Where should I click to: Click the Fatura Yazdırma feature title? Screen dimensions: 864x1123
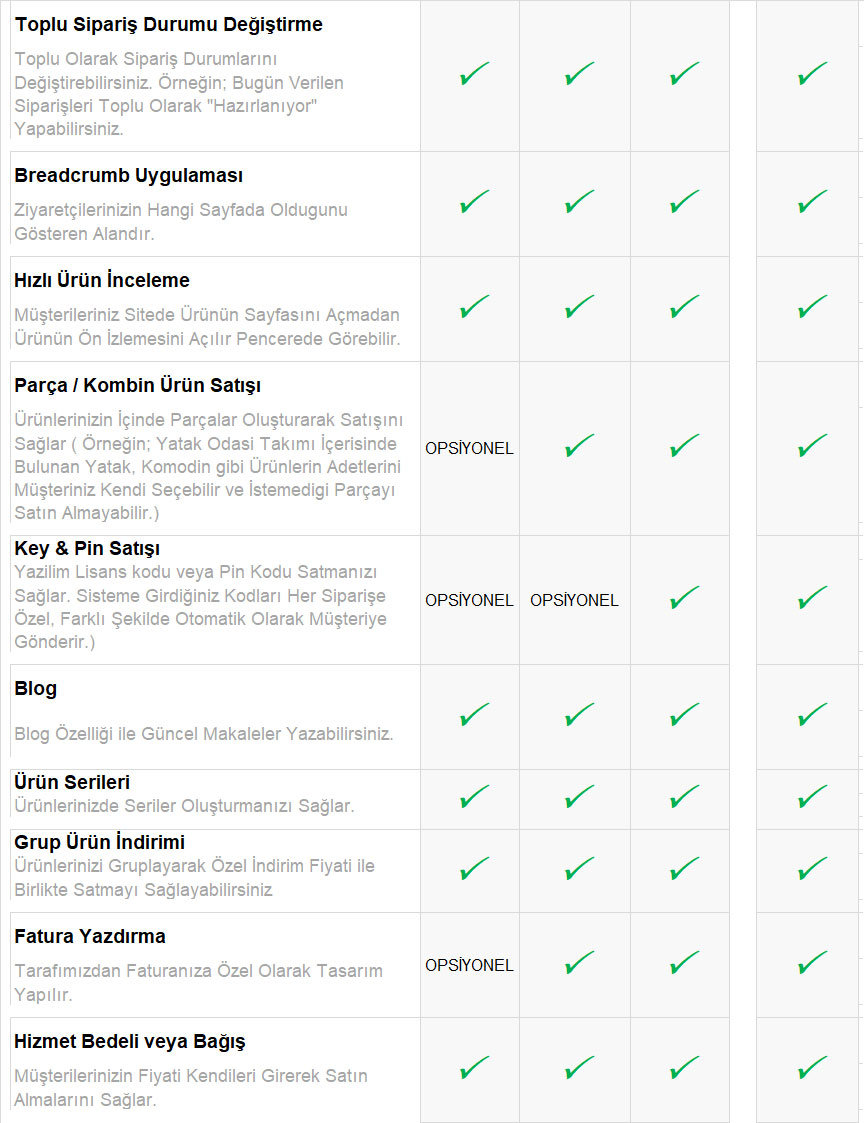tap(89, 937)
